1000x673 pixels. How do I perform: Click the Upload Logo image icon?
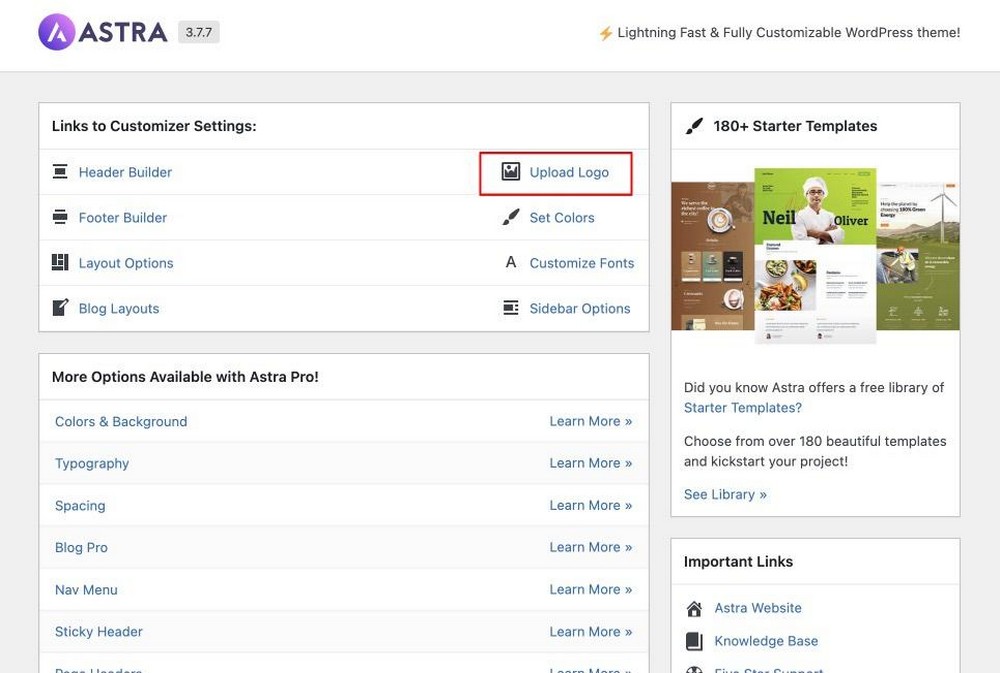[510, 171]
